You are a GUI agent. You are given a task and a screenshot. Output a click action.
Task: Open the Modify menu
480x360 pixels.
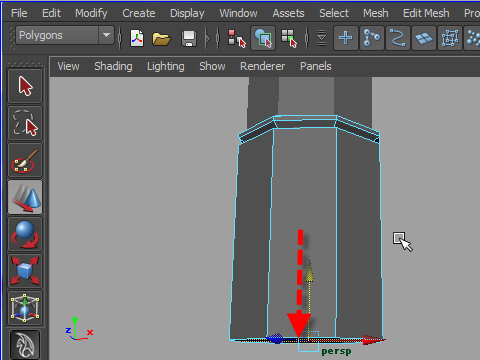[x=91, y=13]
